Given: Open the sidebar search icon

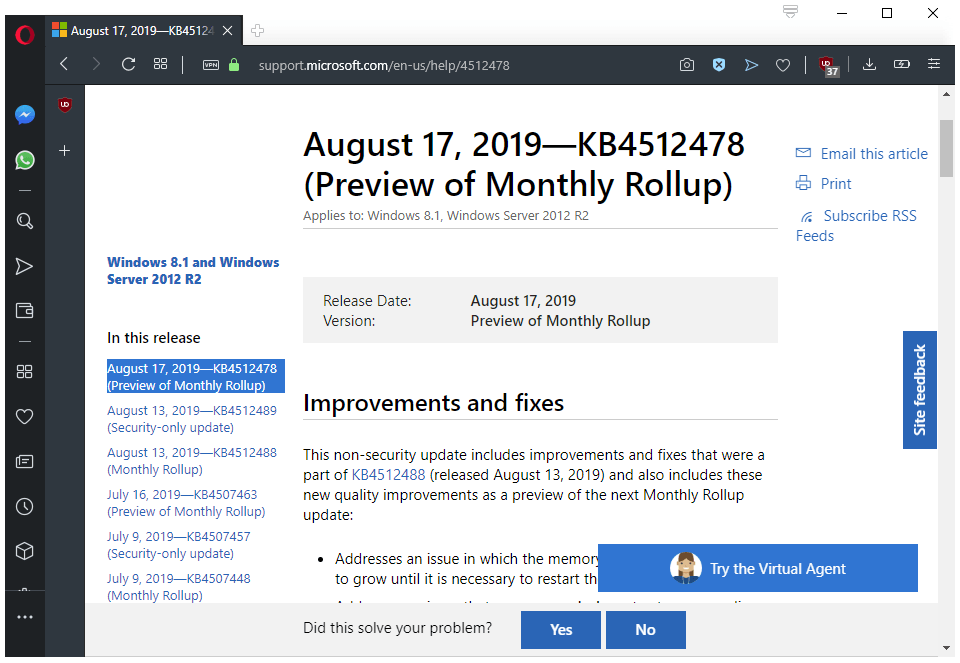Looking at the screenshot, I should 24,221.
